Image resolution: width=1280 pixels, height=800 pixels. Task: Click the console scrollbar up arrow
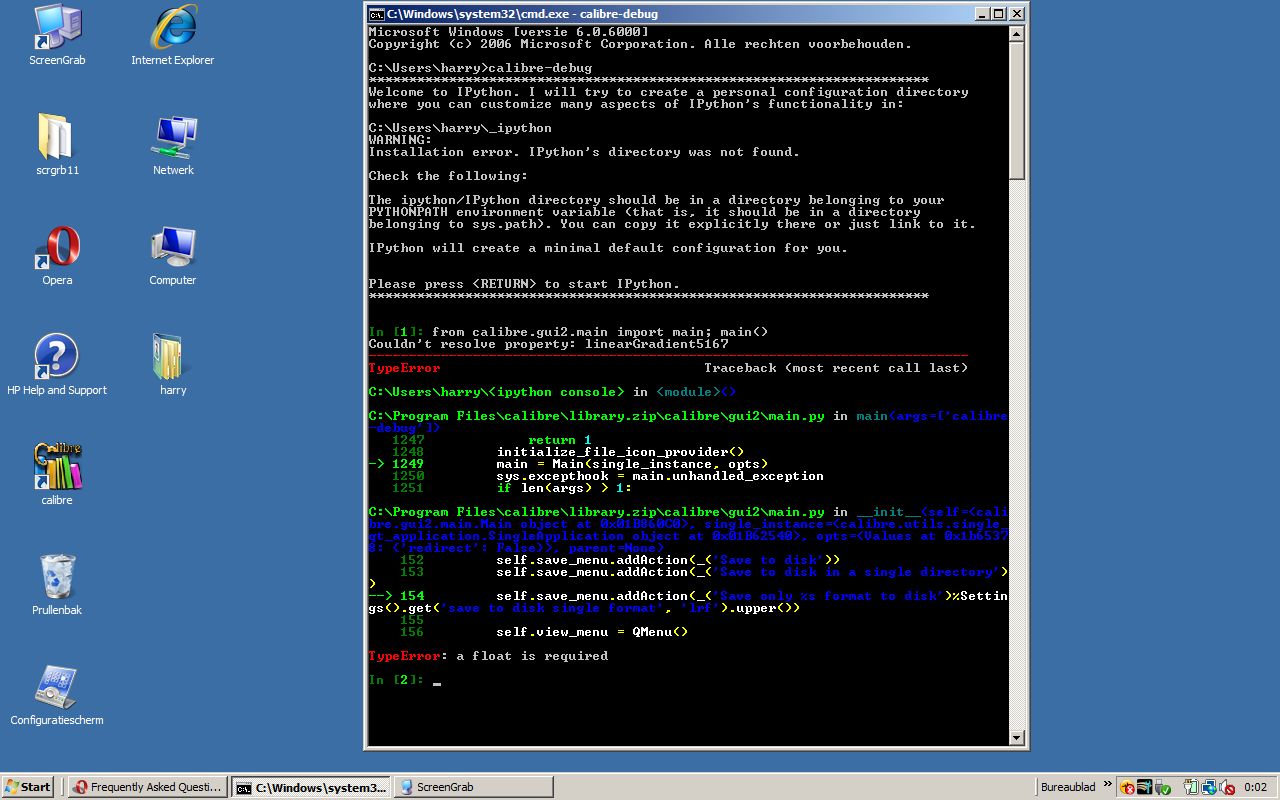(x=1017, y=34)
